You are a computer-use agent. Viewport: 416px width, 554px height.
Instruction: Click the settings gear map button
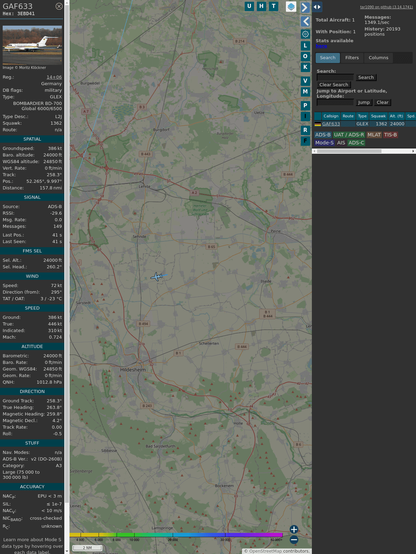click(305, 34)
